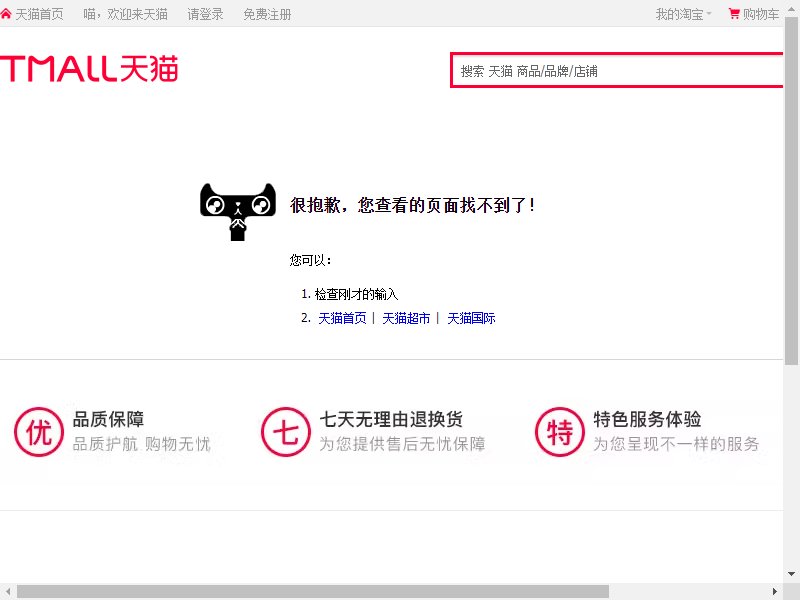Image resolution: width=800 pixels, height=600 pixels.
Task: Open the 免费注册 registration link
Action: point(267,14)
